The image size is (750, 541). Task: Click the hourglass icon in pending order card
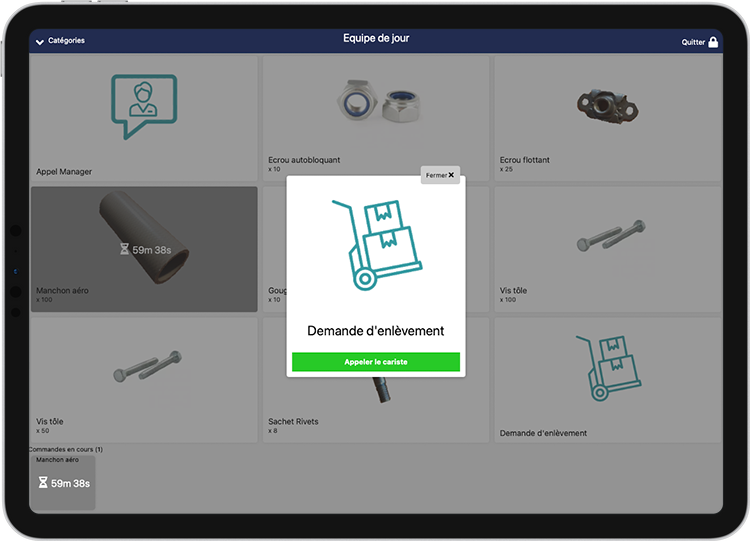(x=43, y=482)
